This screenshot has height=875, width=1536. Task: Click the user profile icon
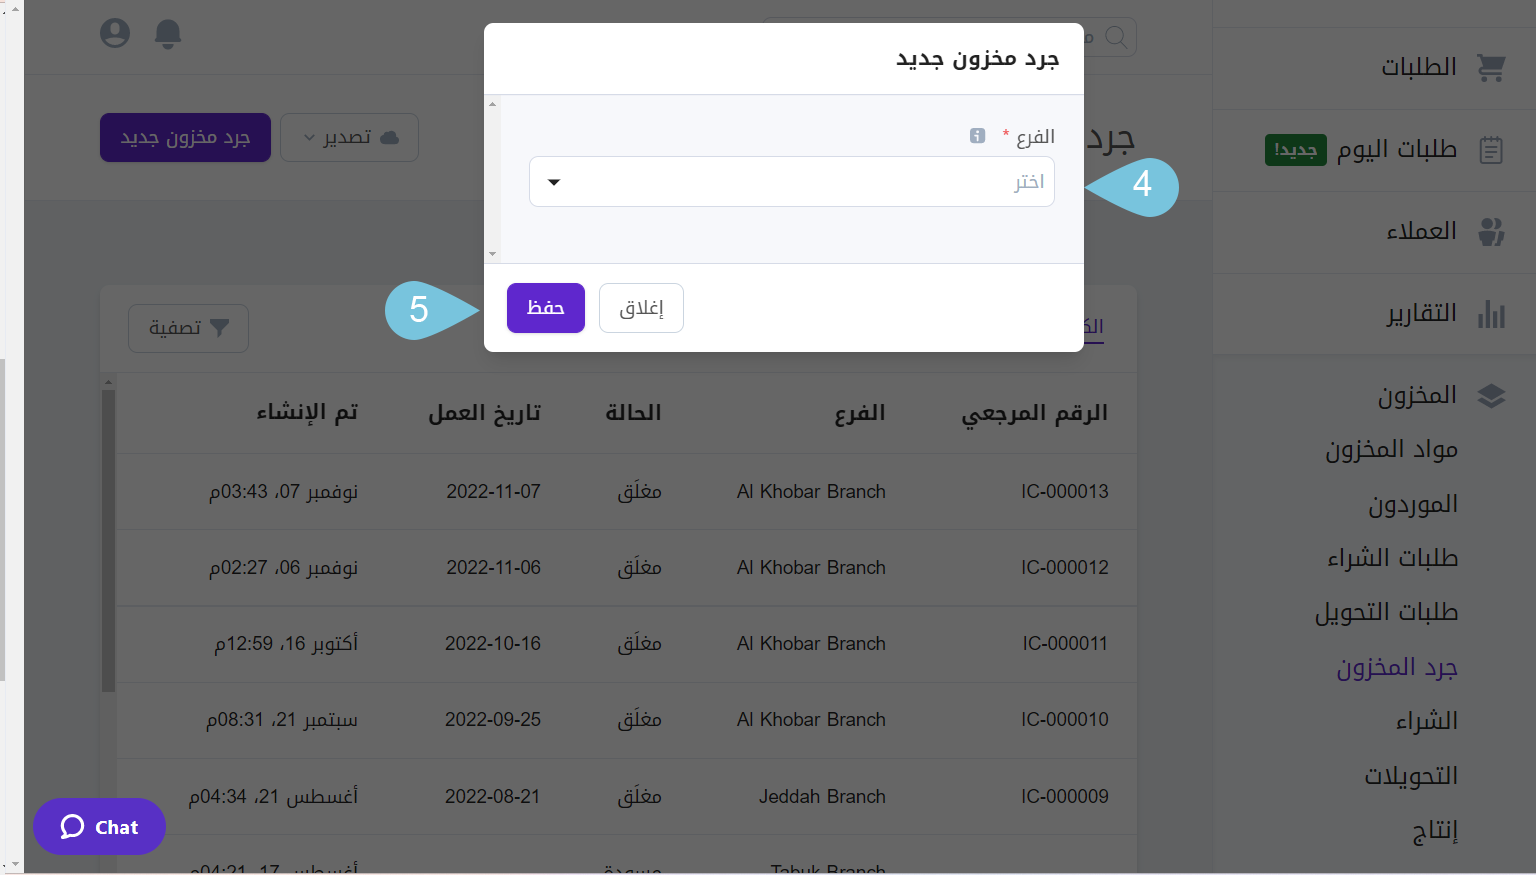[x=115, y=33]
